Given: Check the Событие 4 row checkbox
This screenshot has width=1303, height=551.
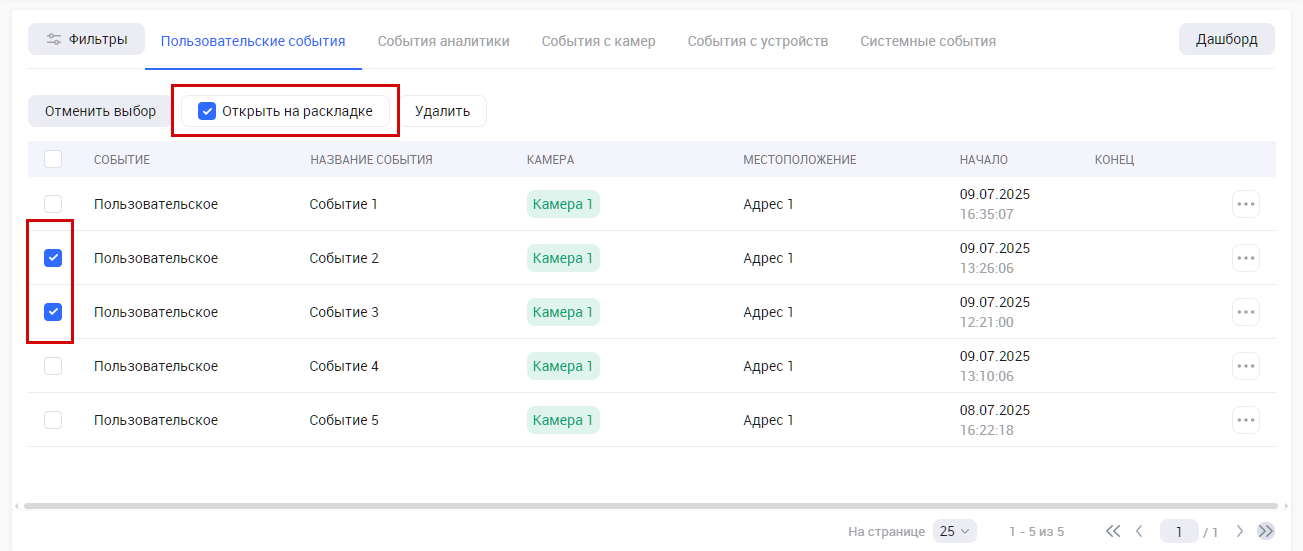Looking at the screenshot, I should tap(53, 366).
